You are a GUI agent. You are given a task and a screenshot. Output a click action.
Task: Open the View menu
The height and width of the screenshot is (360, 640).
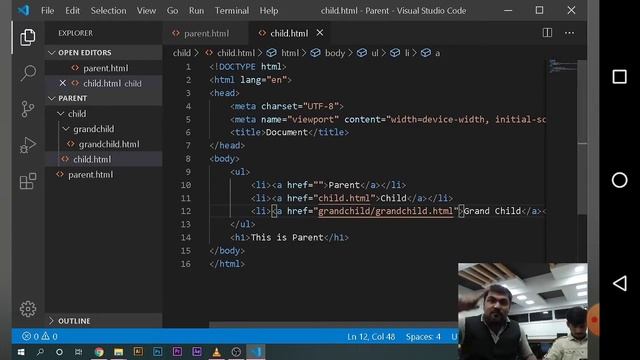(x=146, y=11)
